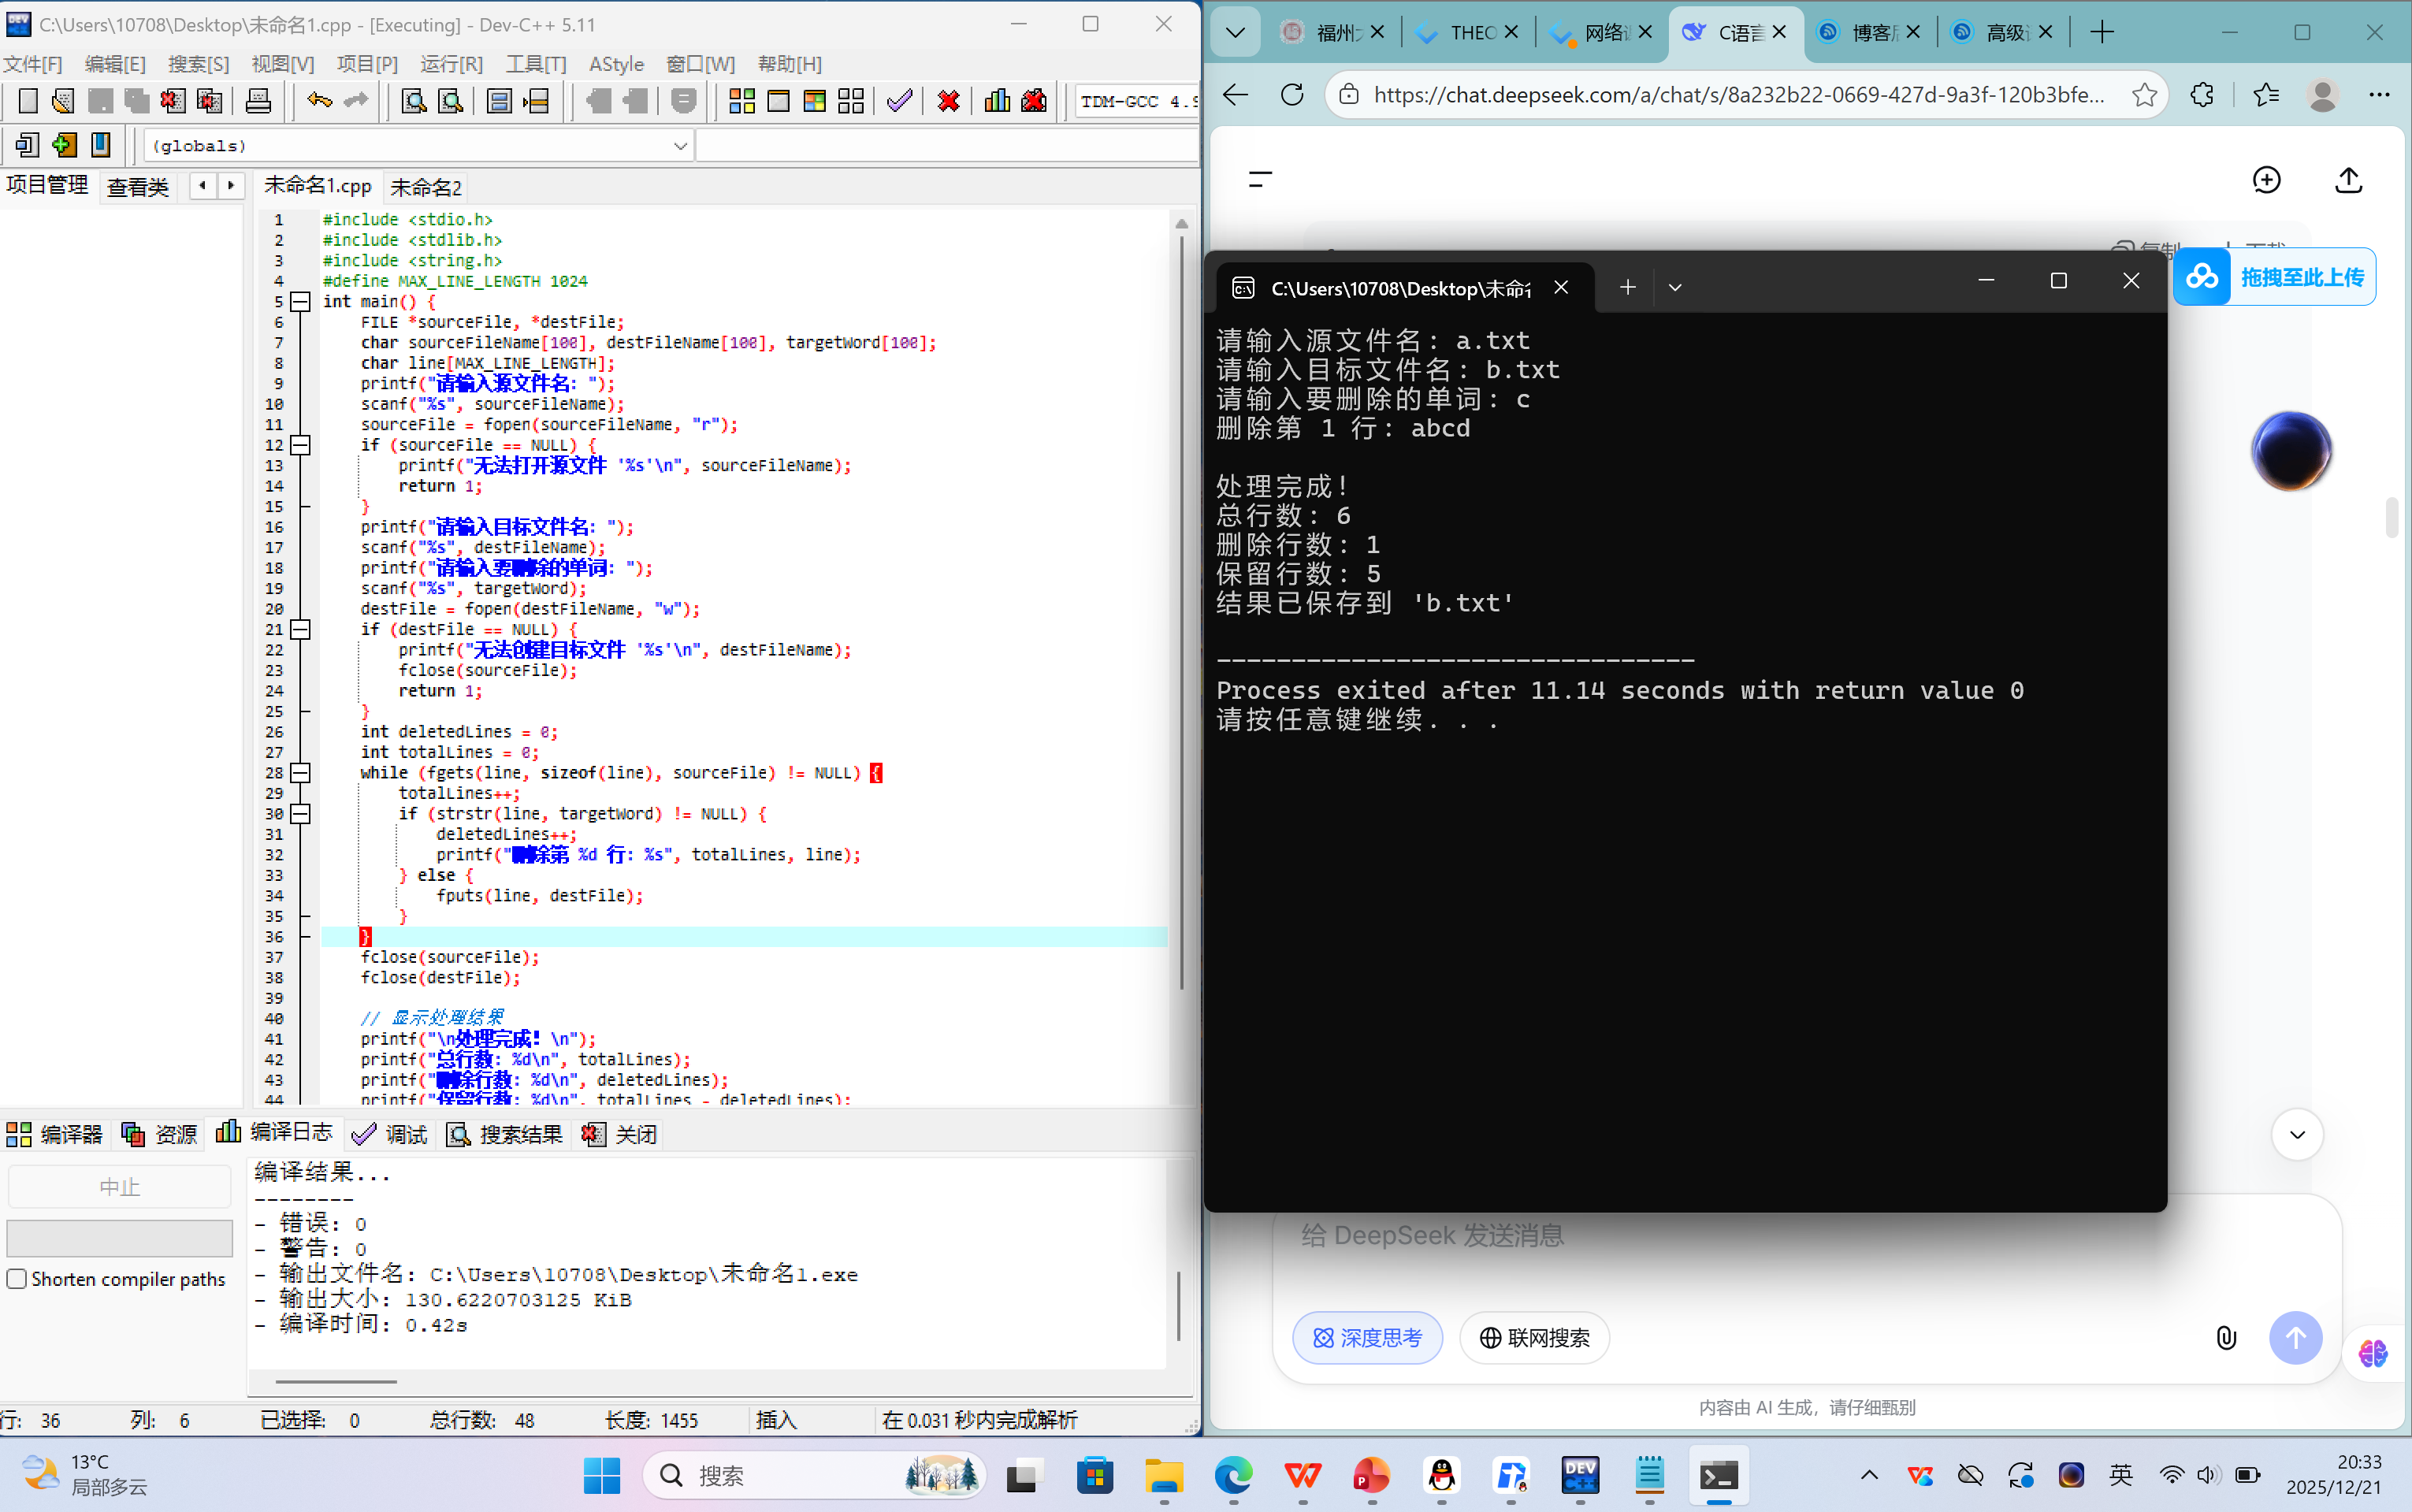Viewport: 2412px width, 1512px height.
Task: Click the 关闭 button in bottom panel
Action: (620, 1134)
